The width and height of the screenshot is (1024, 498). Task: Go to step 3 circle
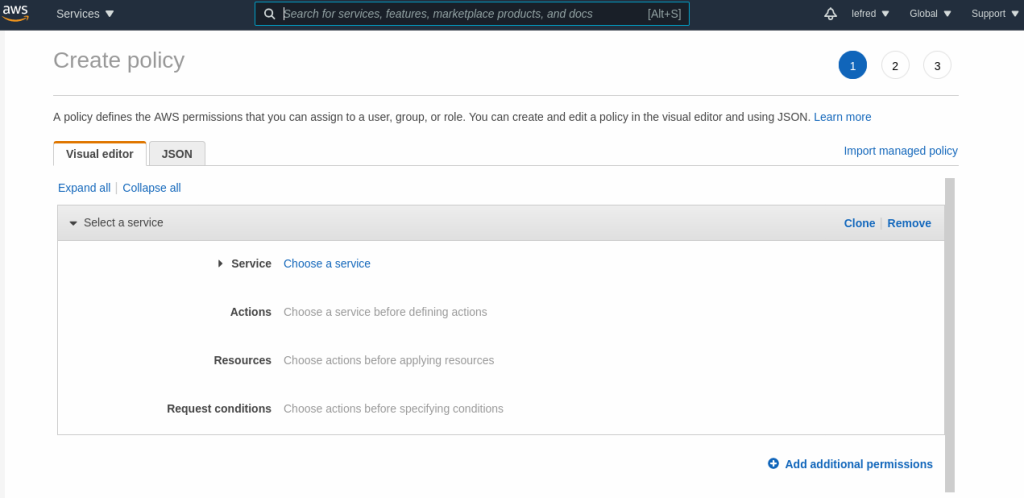[937, 66]
